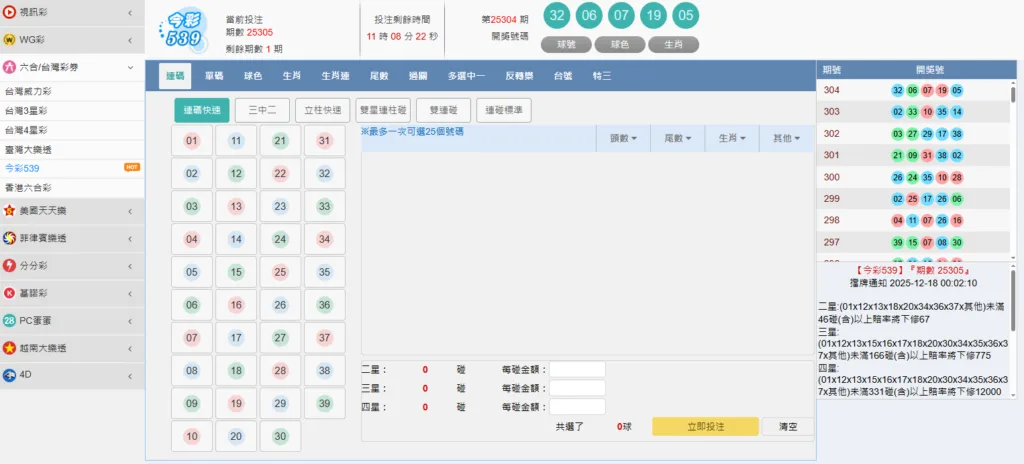The width and height of the screenshot is (1024, 464).
Task: Click the 視訊彩 sidebar icon
Action: [10, 12]
